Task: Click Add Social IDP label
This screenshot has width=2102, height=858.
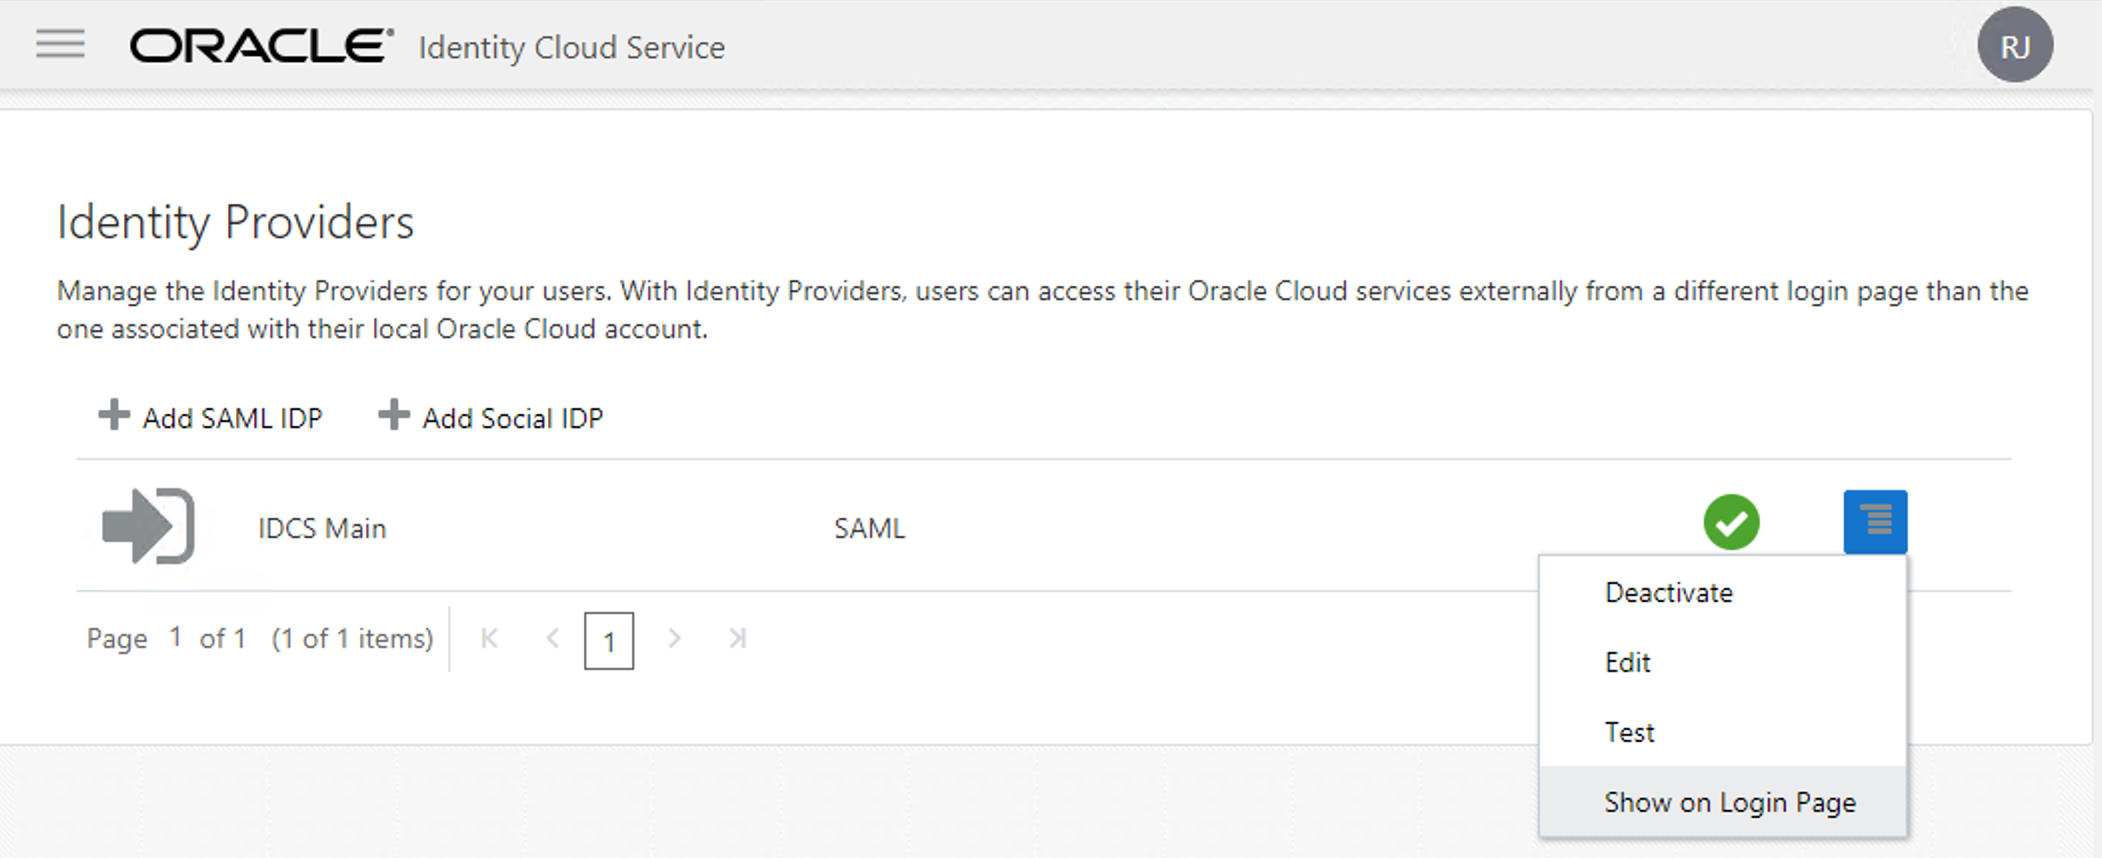Action: click(512, 418)
